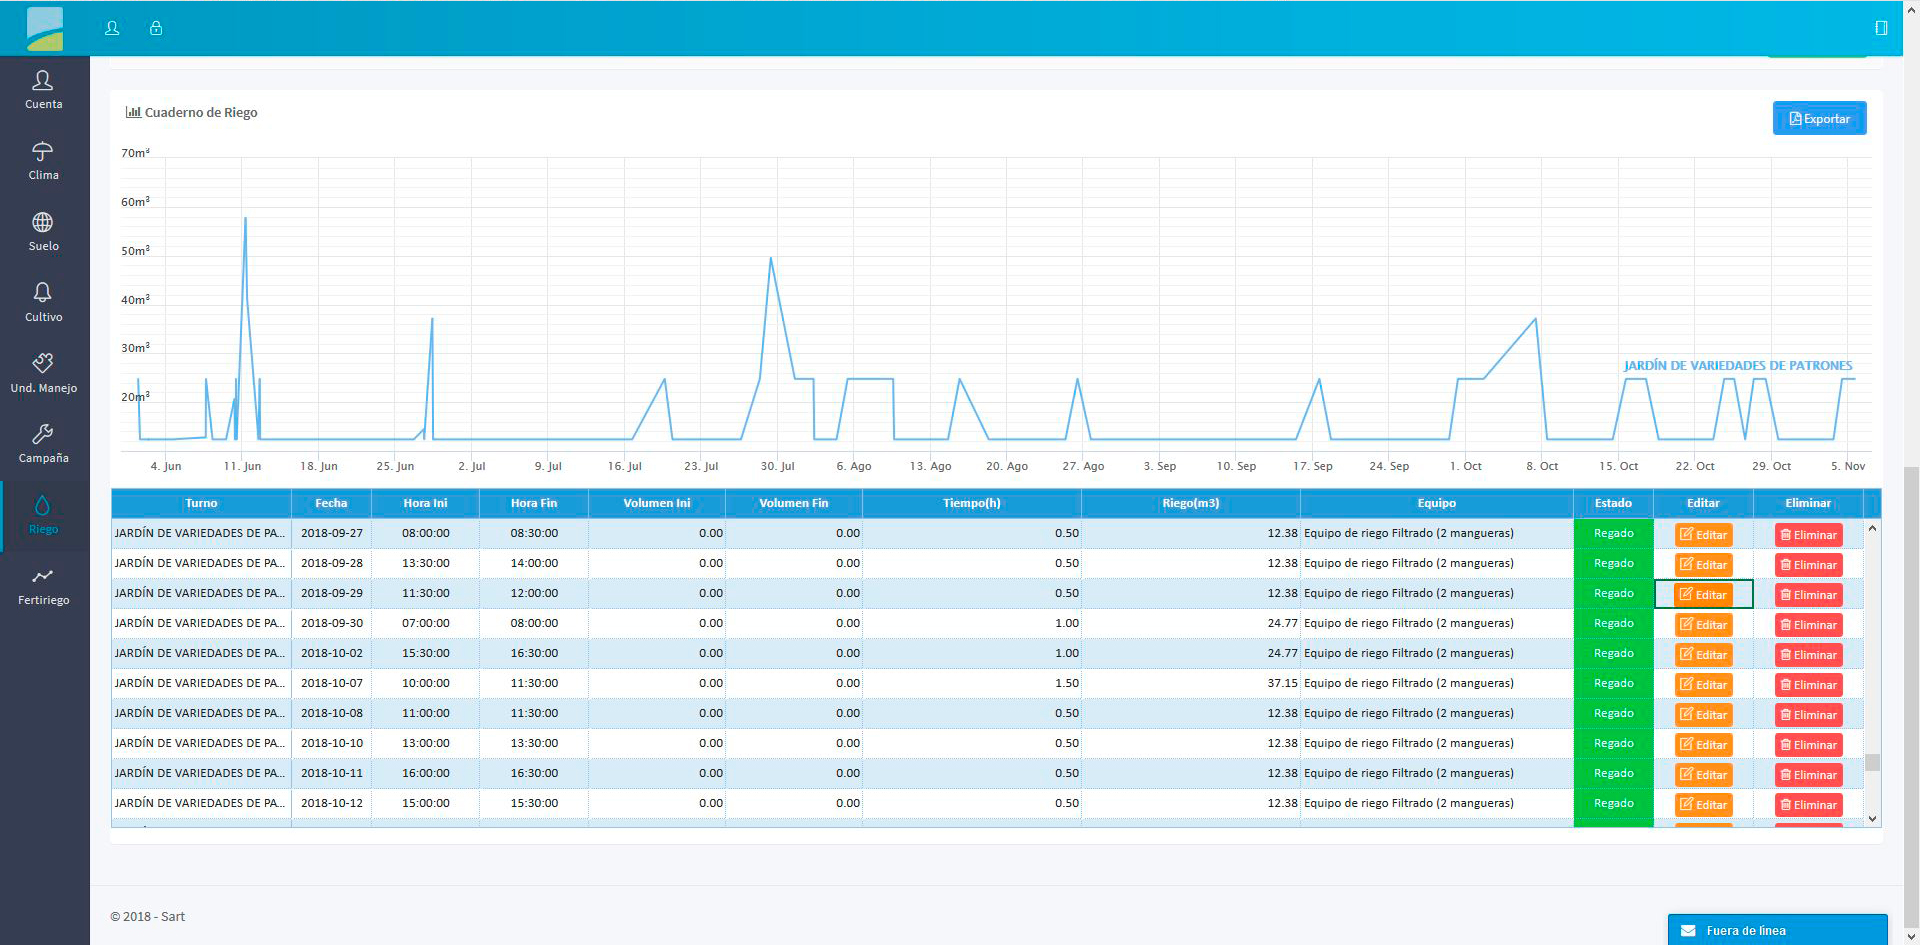This screenshot has width=1920, height=945.
Task: Click hora ini 07:00:00 cell
Action: 426,623
